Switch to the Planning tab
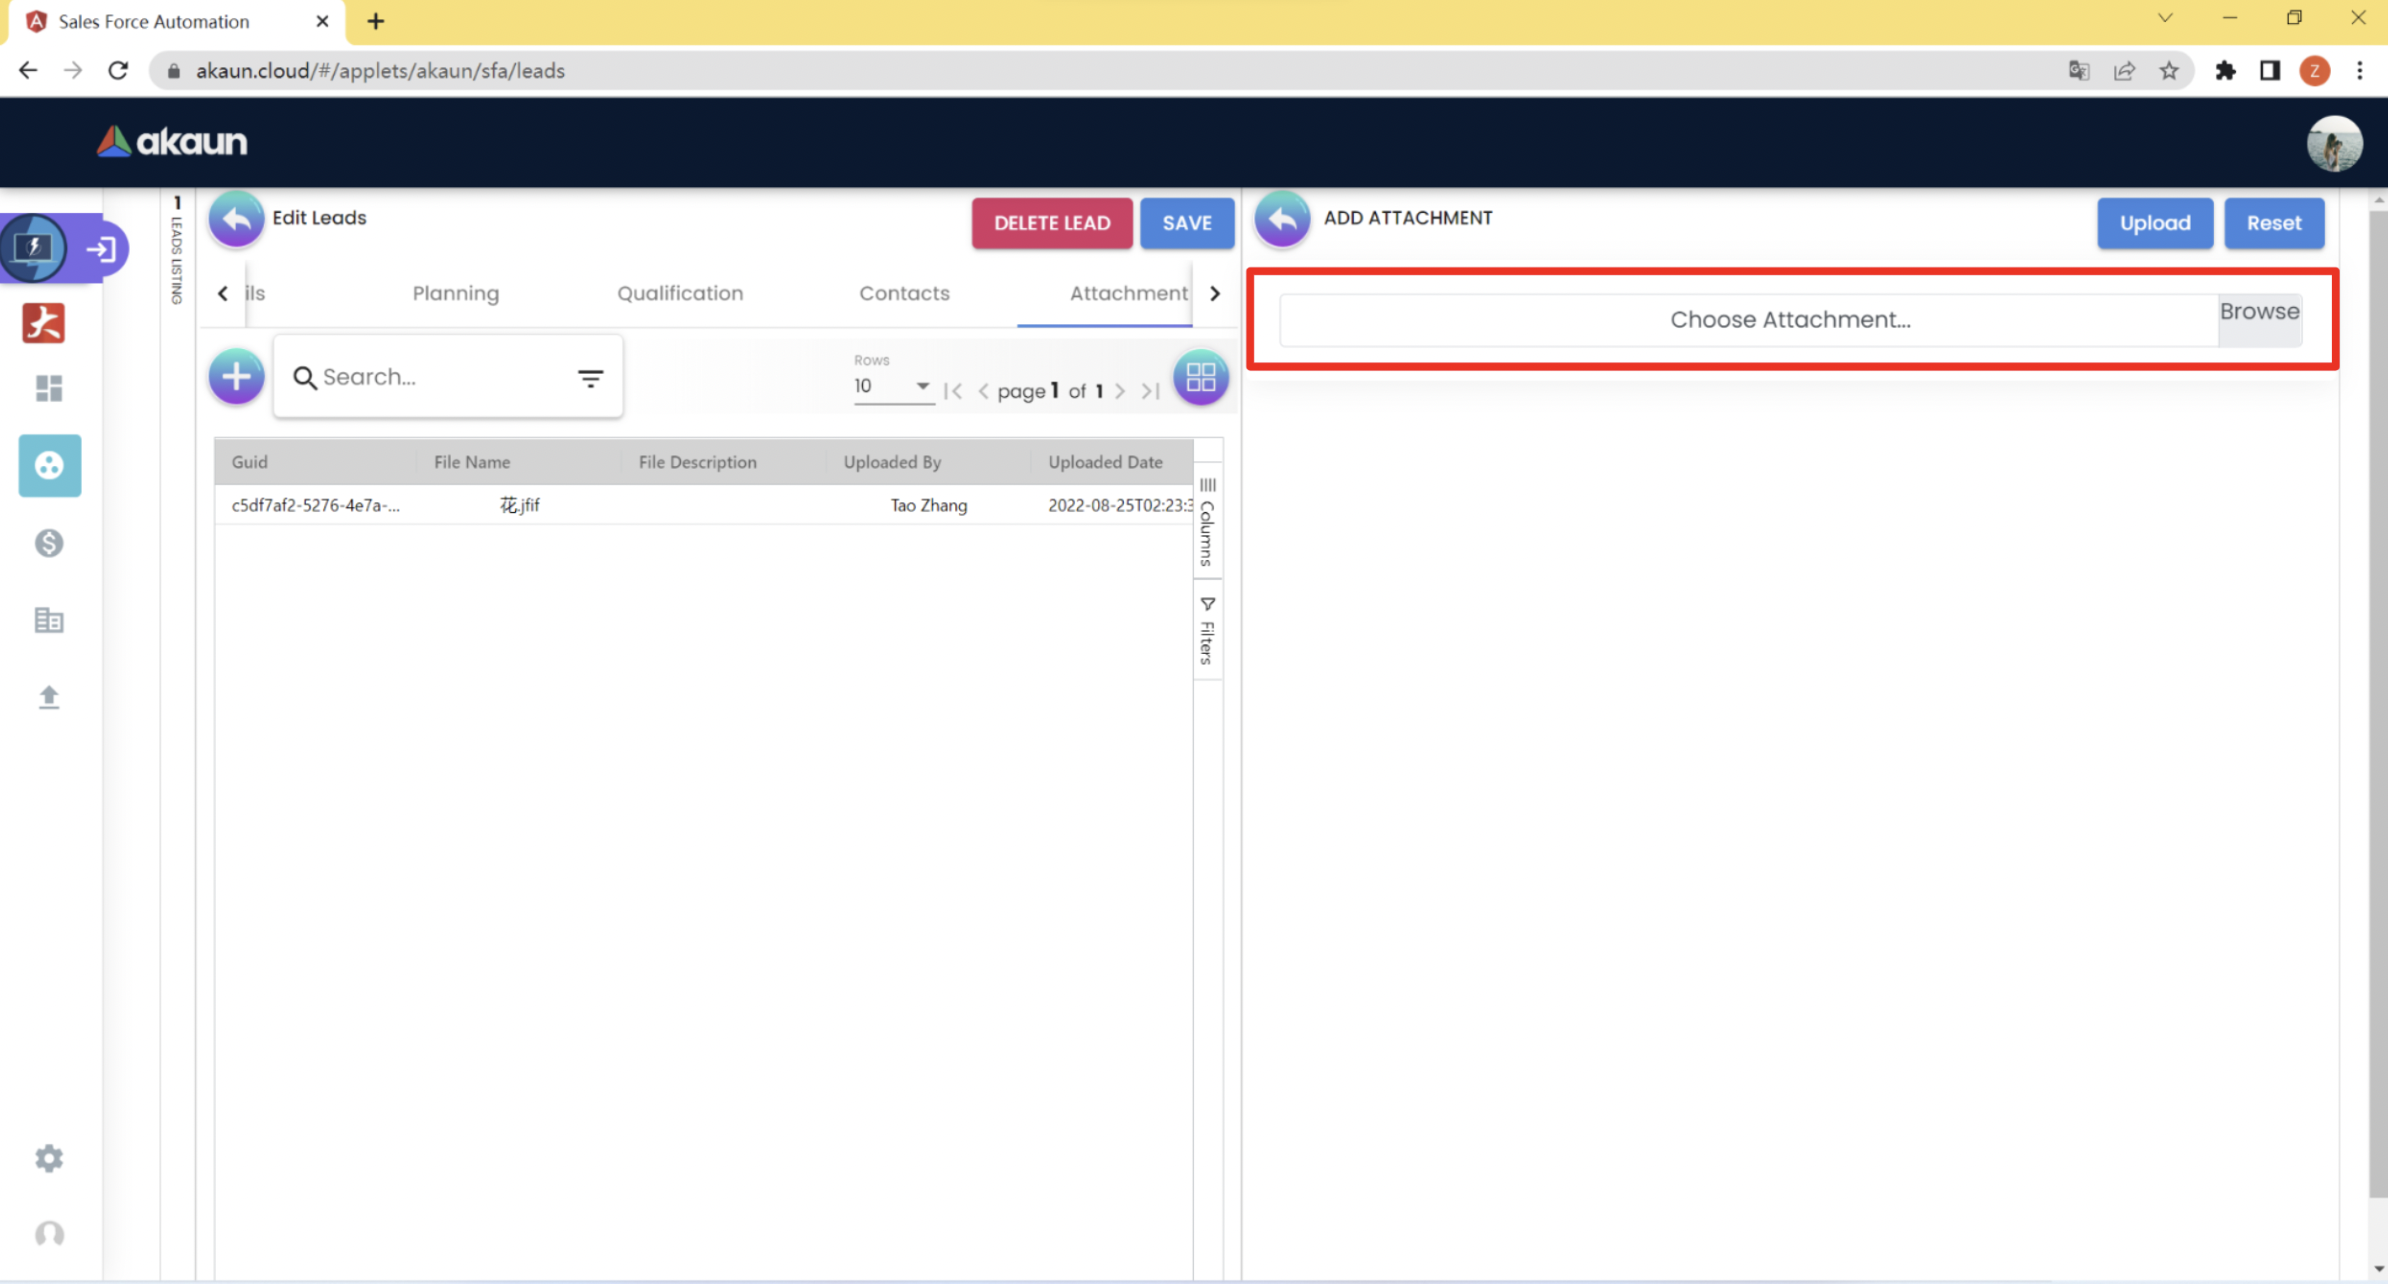 tap(455, 293)
